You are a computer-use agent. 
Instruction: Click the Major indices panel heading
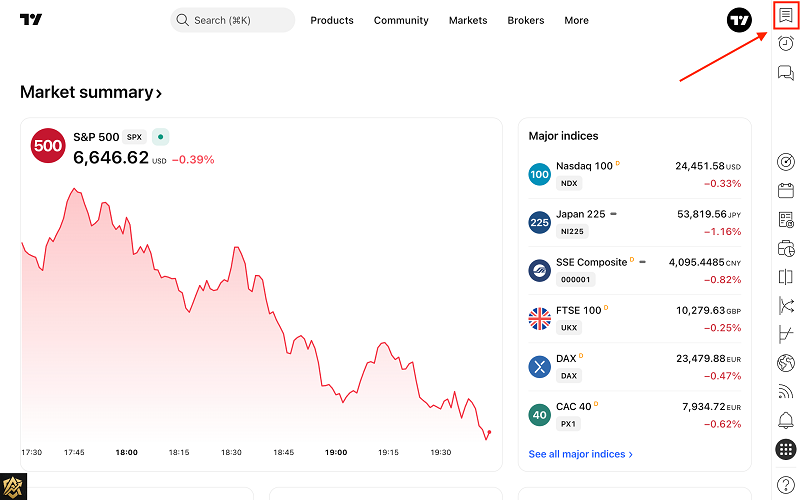(563, 136)
